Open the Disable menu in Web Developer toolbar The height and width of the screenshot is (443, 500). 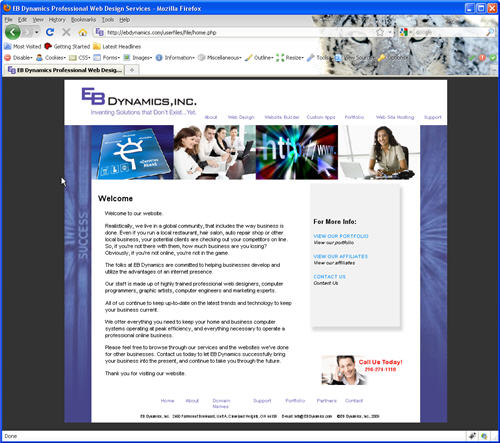pos(18,58)
